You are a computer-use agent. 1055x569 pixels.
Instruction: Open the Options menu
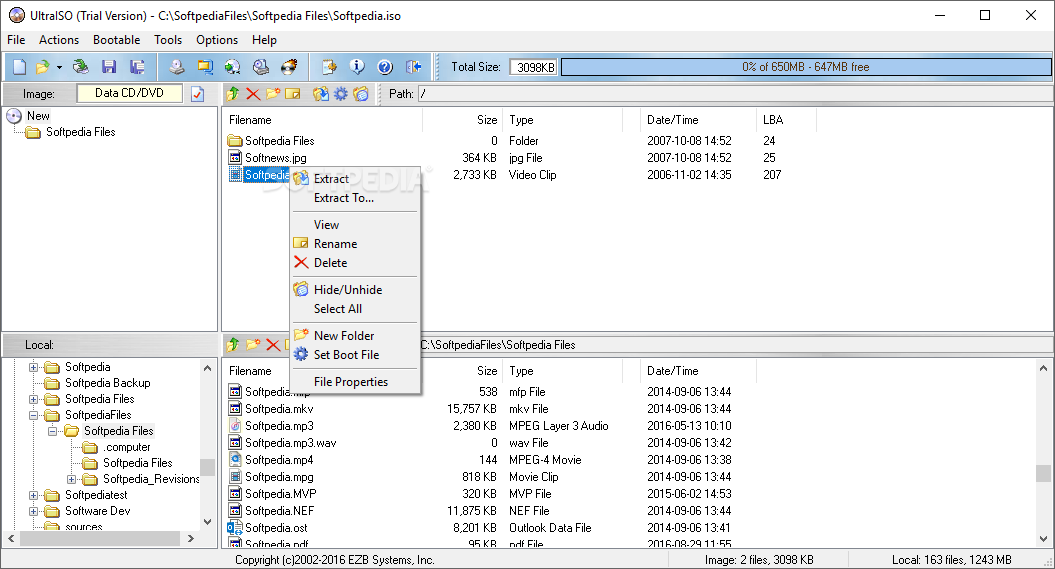[217, 40]
